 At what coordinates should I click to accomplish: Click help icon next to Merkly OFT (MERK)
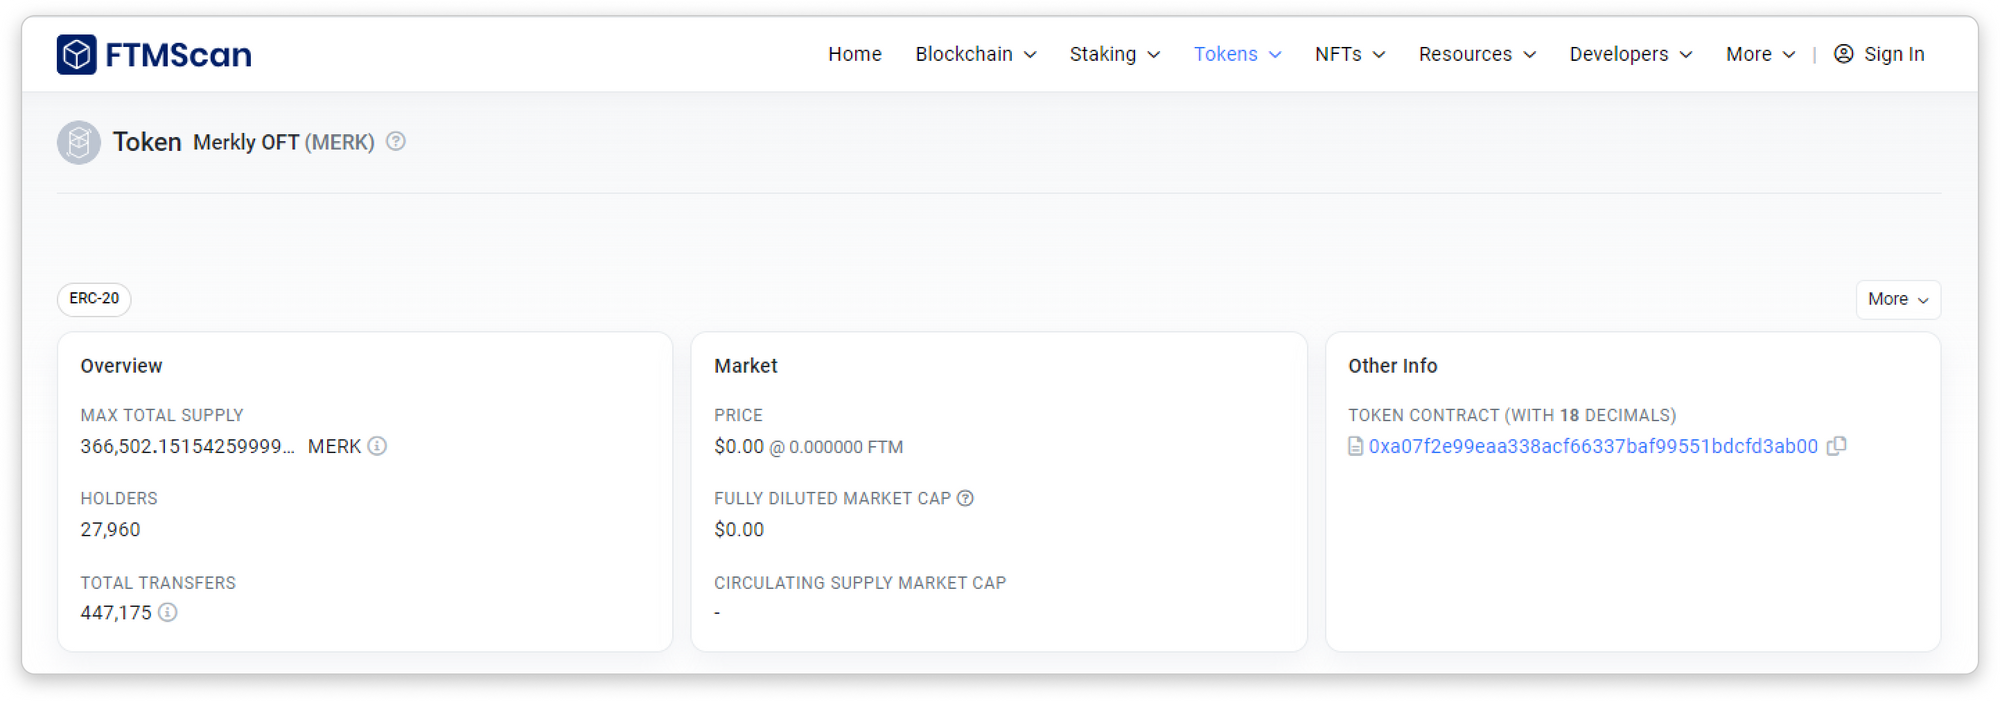[x=396, y=141]
